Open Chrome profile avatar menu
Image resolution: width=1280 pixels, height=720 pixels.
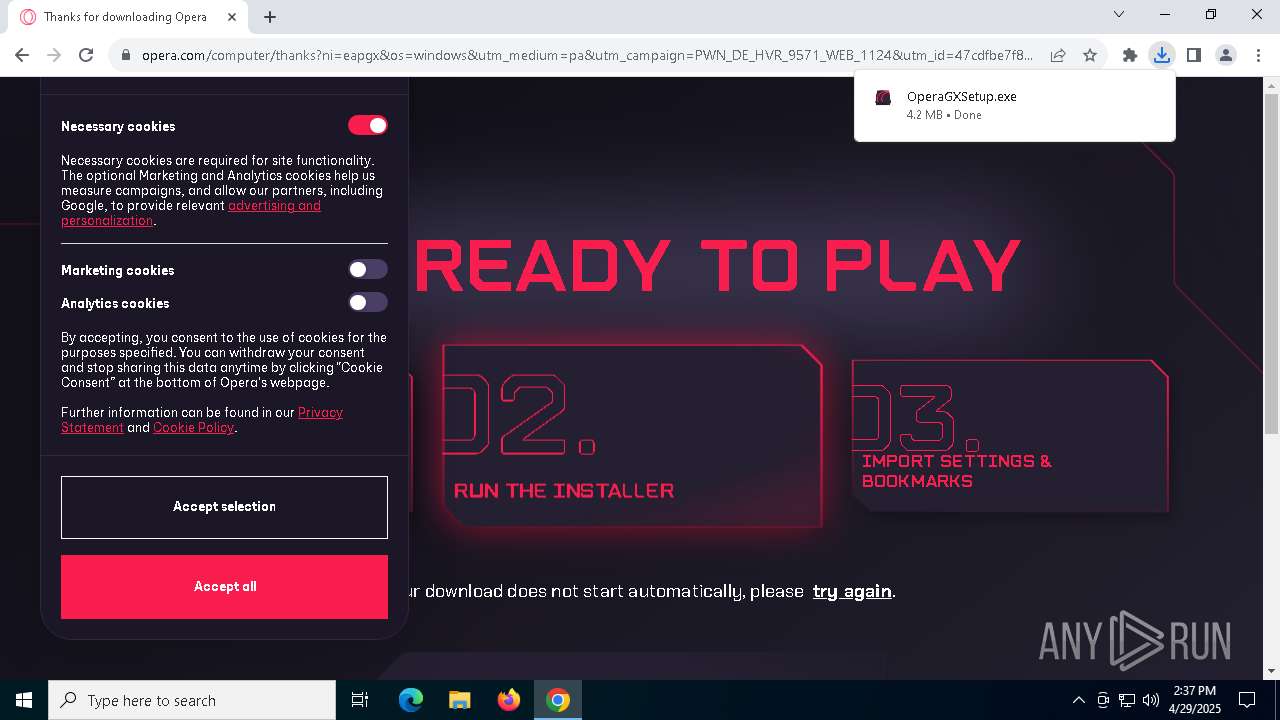click(1226, 55)
